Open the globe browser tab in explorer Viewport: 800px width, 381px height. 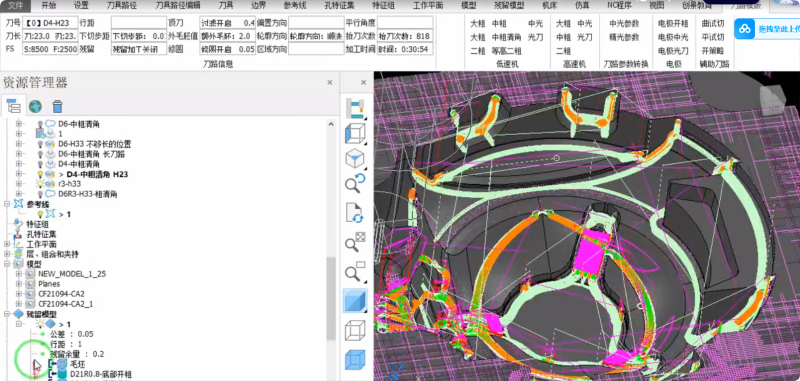coord(35,106)
